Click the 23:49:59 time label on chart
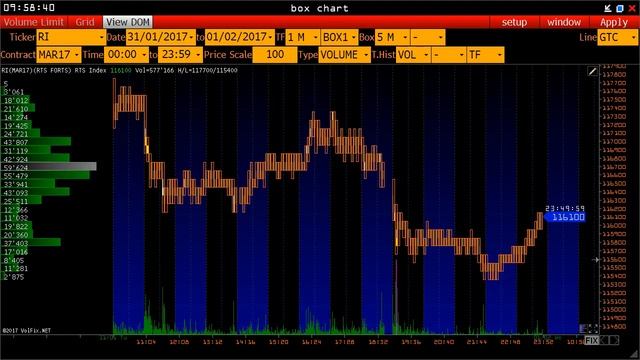This screenshot has width=640, height=360. 565,209
